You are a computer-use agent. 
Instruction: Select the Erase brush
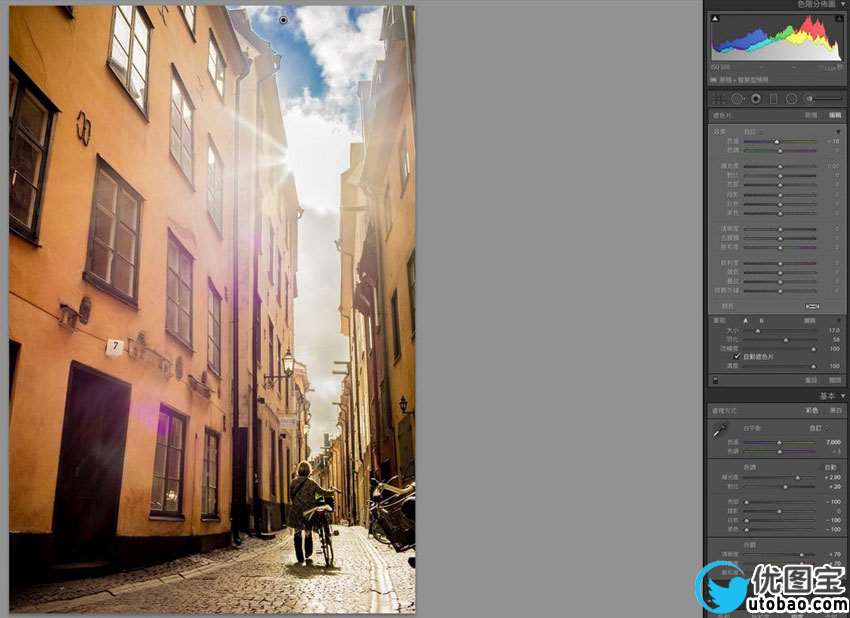[809, 321]
